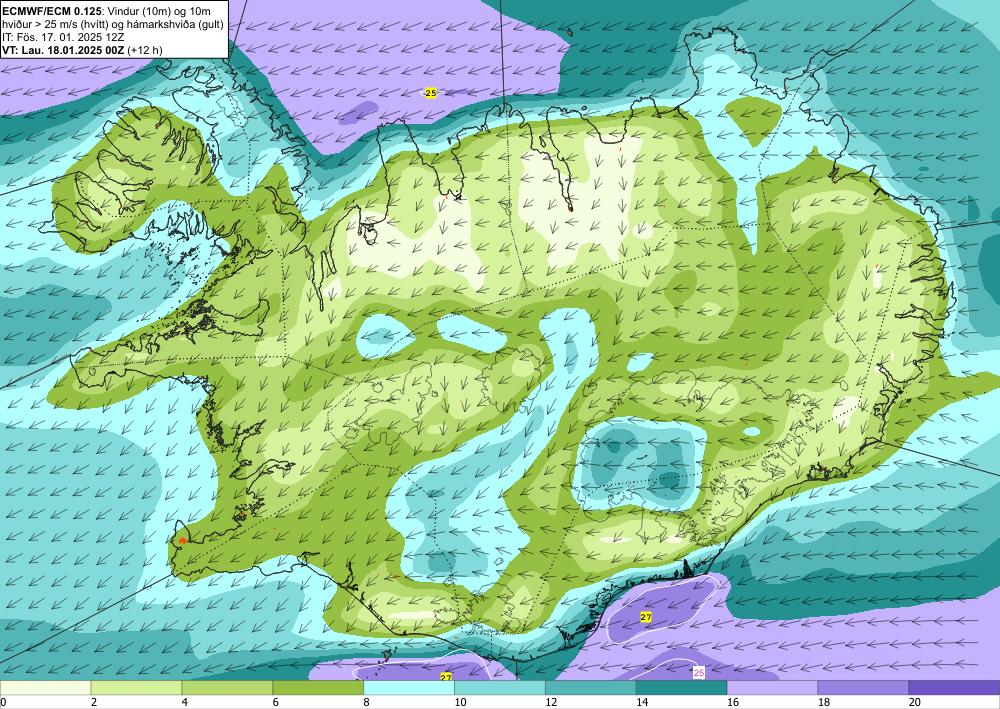1000x709 pixels.
Task: Choose the 10–12 m/s light teal legend swatch
Action: point(500,688)
